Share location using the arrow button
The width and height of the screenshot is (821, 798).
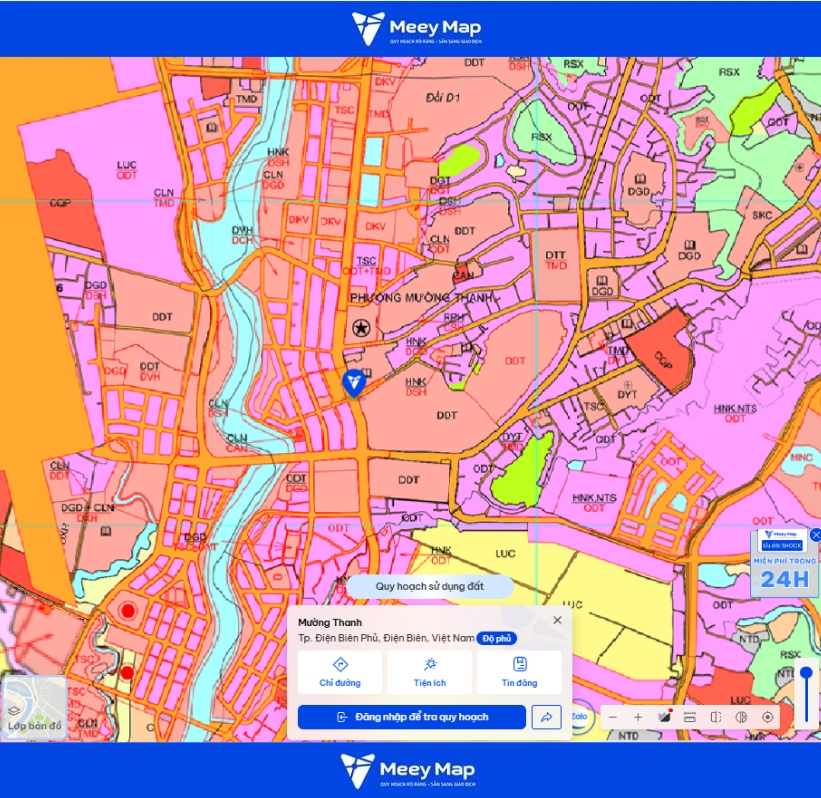tap(546, 717)
